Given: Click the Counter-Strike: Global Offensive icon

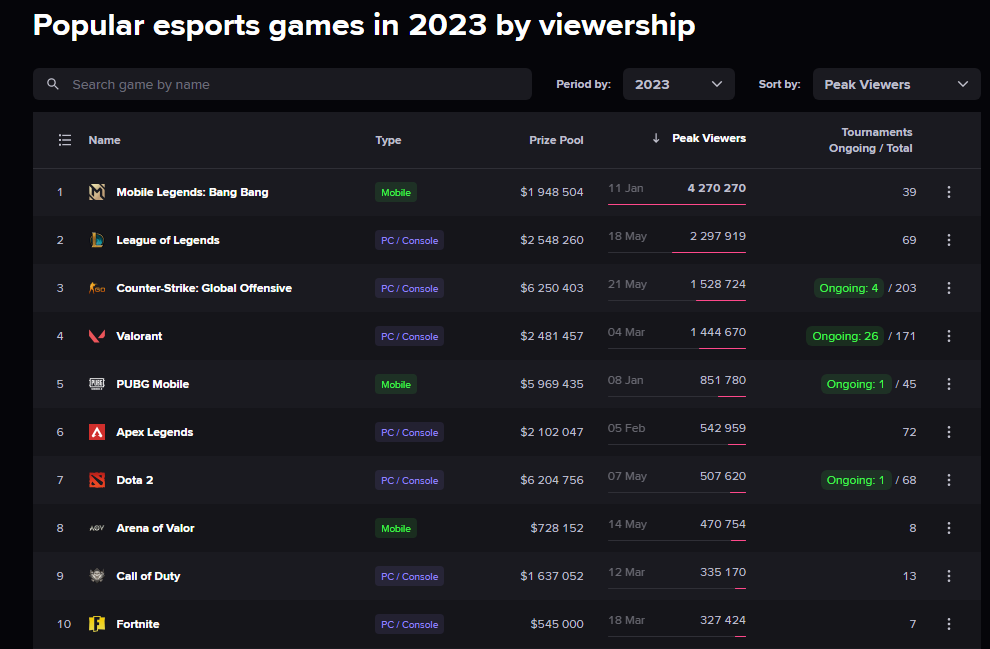Looking at the screenshot, I should coord(97,288).
